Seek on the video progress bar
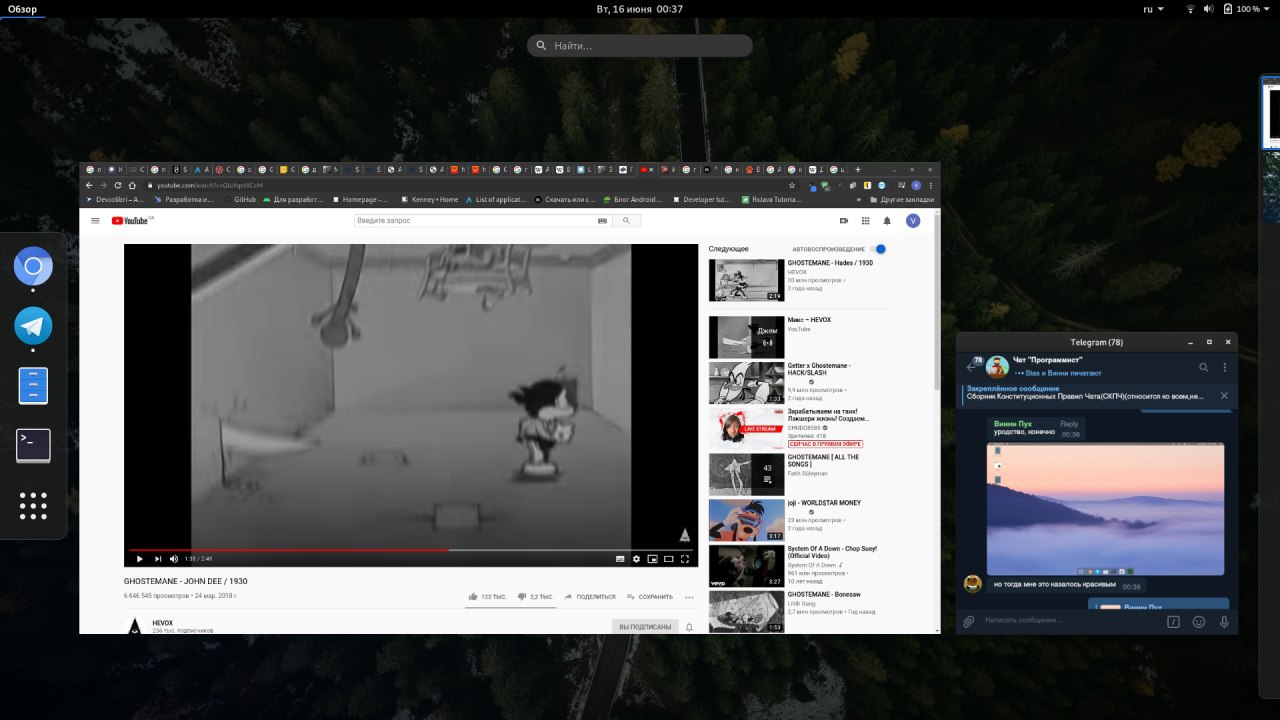 [410, 550]
